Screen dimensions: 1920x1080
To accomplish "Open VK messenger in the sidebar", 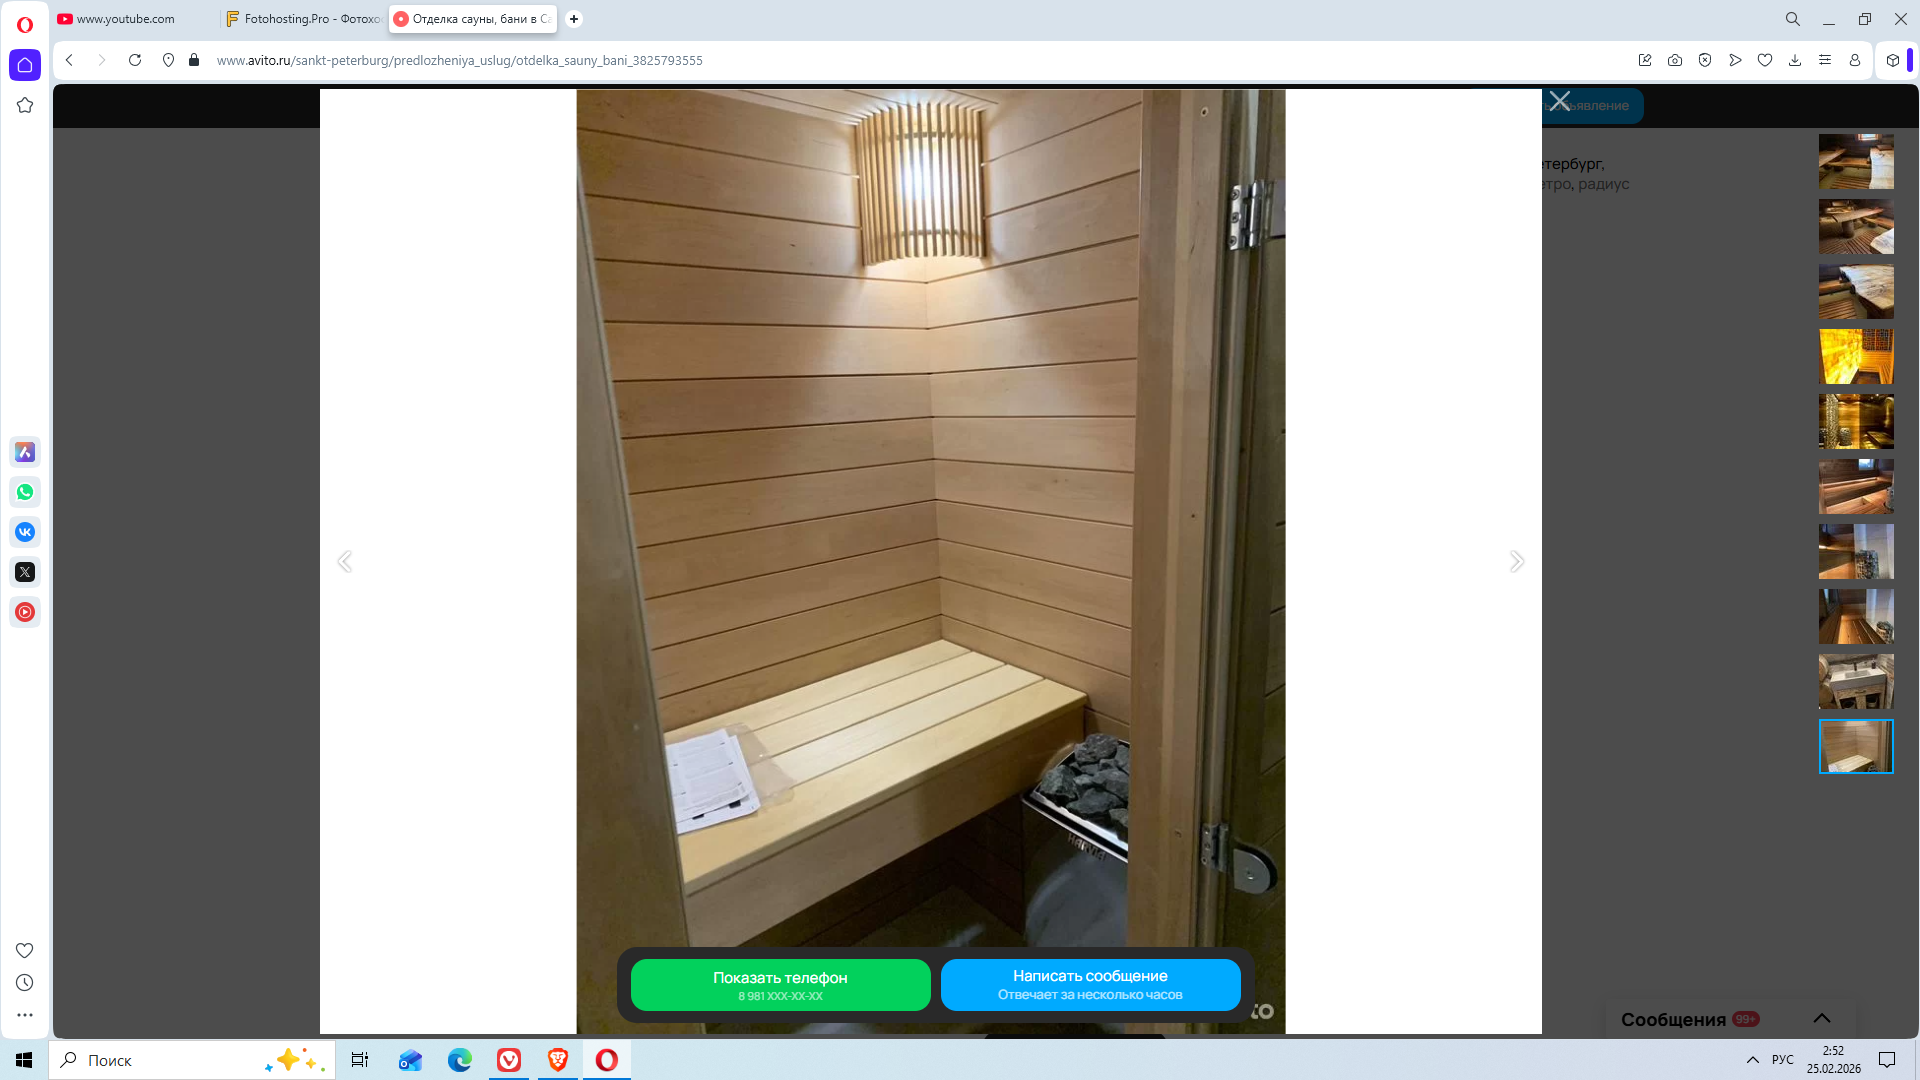I will coord(25,532).
